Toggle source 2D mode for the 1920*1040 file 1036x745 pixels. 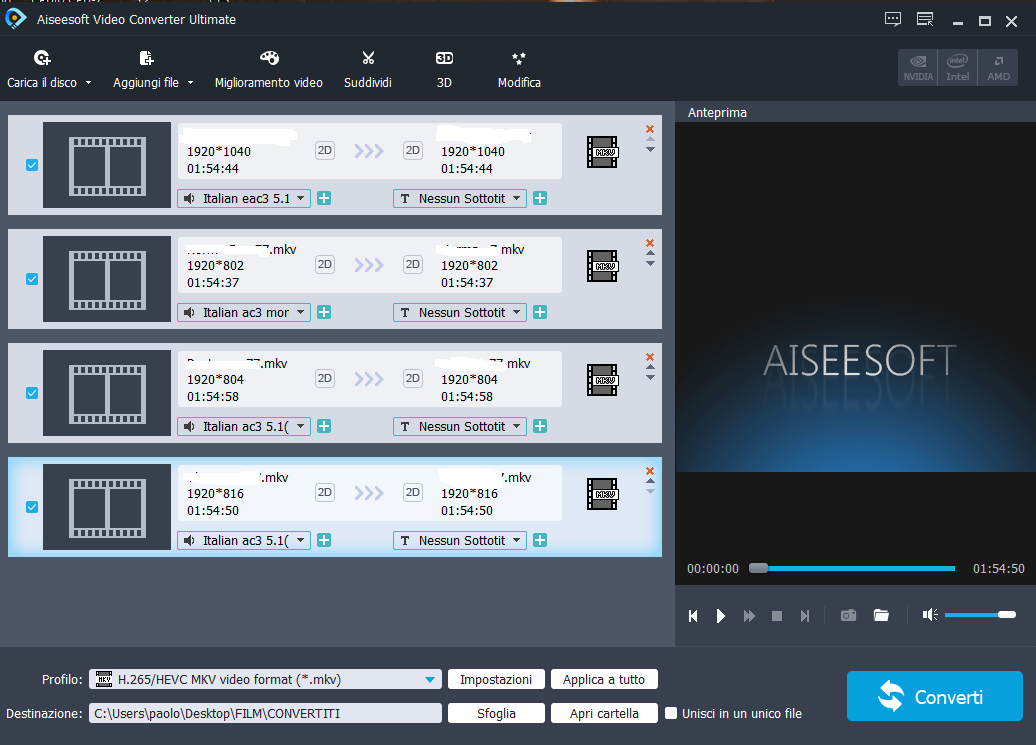coord(324,151)
